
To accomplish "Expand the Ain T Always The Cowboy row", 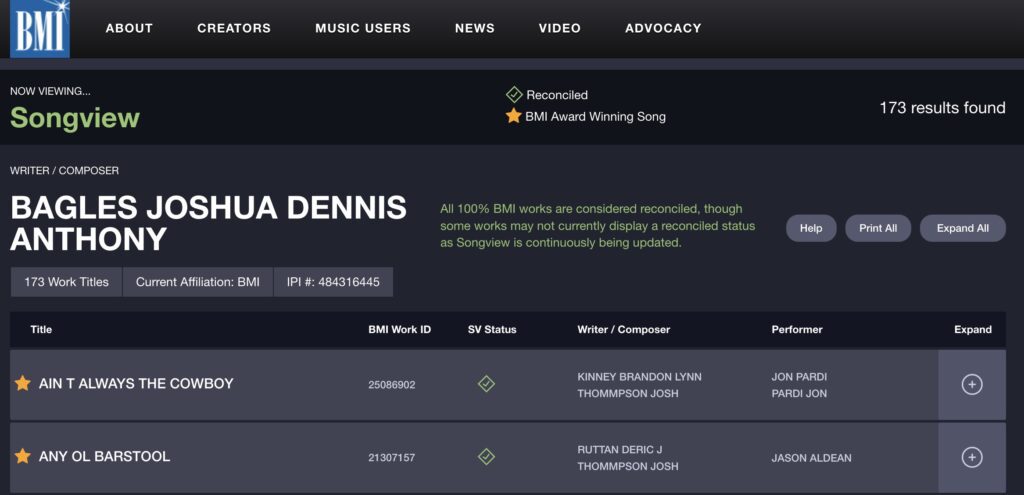I will point(972,385).
